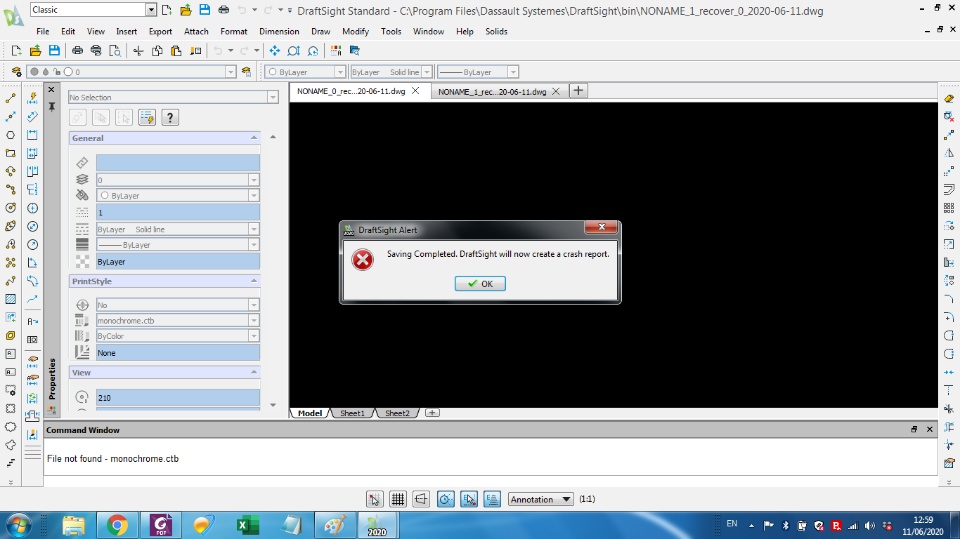
Task: Select the Hatch tool icon
Action: pos(10,299)
